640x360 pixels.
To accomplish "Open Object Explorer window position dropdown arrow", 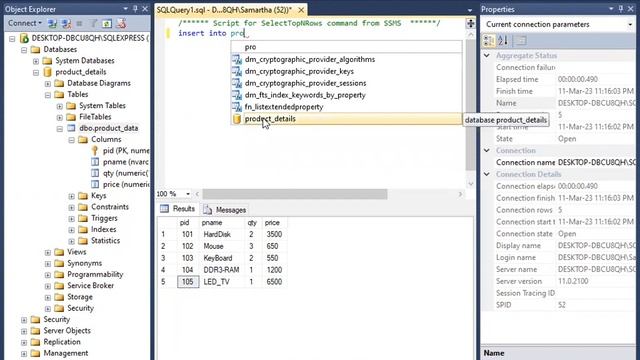I will coord(125,9).
